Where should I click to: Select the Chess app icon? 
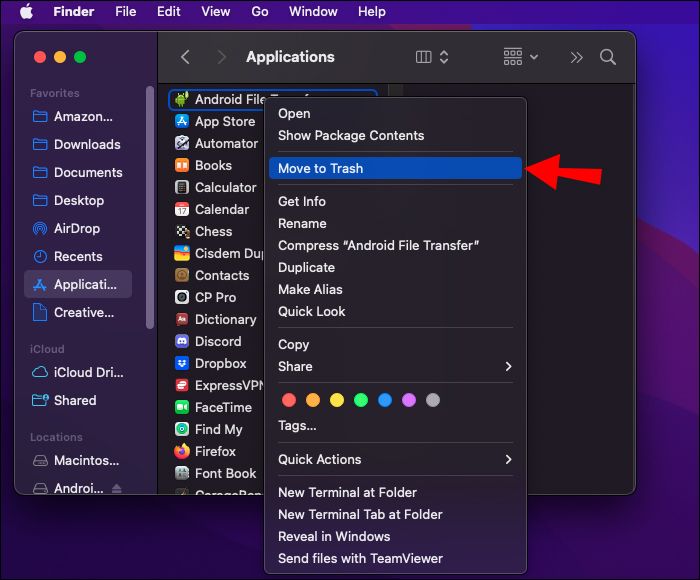(x=182, y=231)
